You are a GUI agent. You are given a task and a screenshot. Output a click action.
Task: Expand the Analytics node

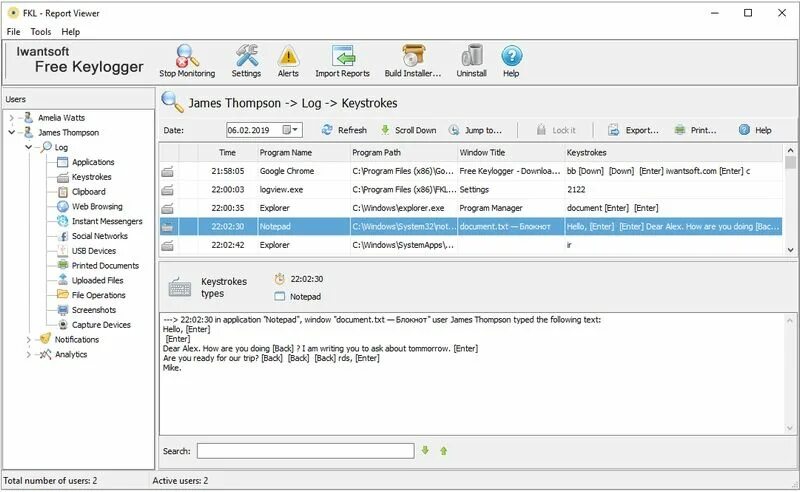click(29, 355)
